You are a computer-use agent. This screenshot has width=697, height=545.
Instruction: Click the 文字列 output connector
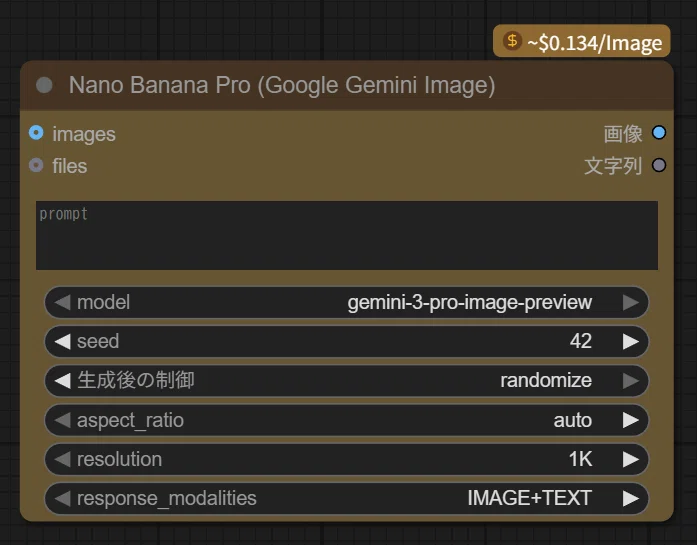point(659,165)
